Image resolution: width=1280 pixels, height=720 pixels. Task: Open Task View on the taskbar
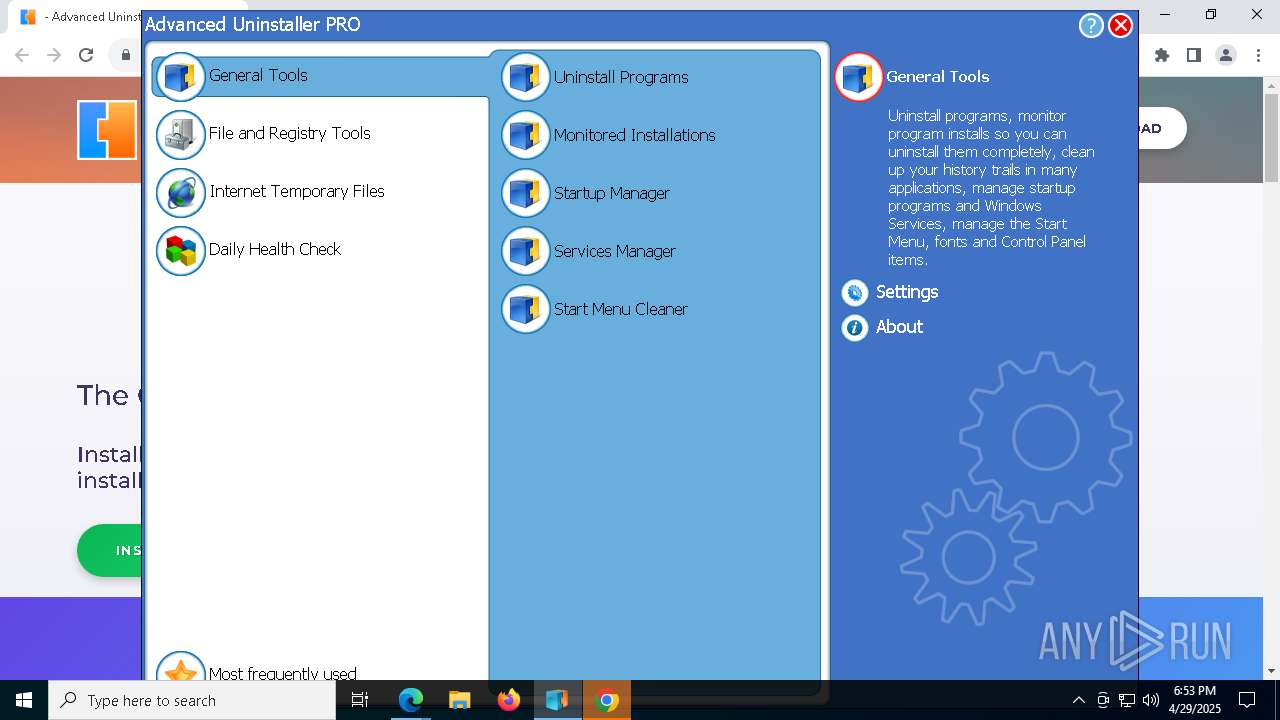click(x=360, y=700)
